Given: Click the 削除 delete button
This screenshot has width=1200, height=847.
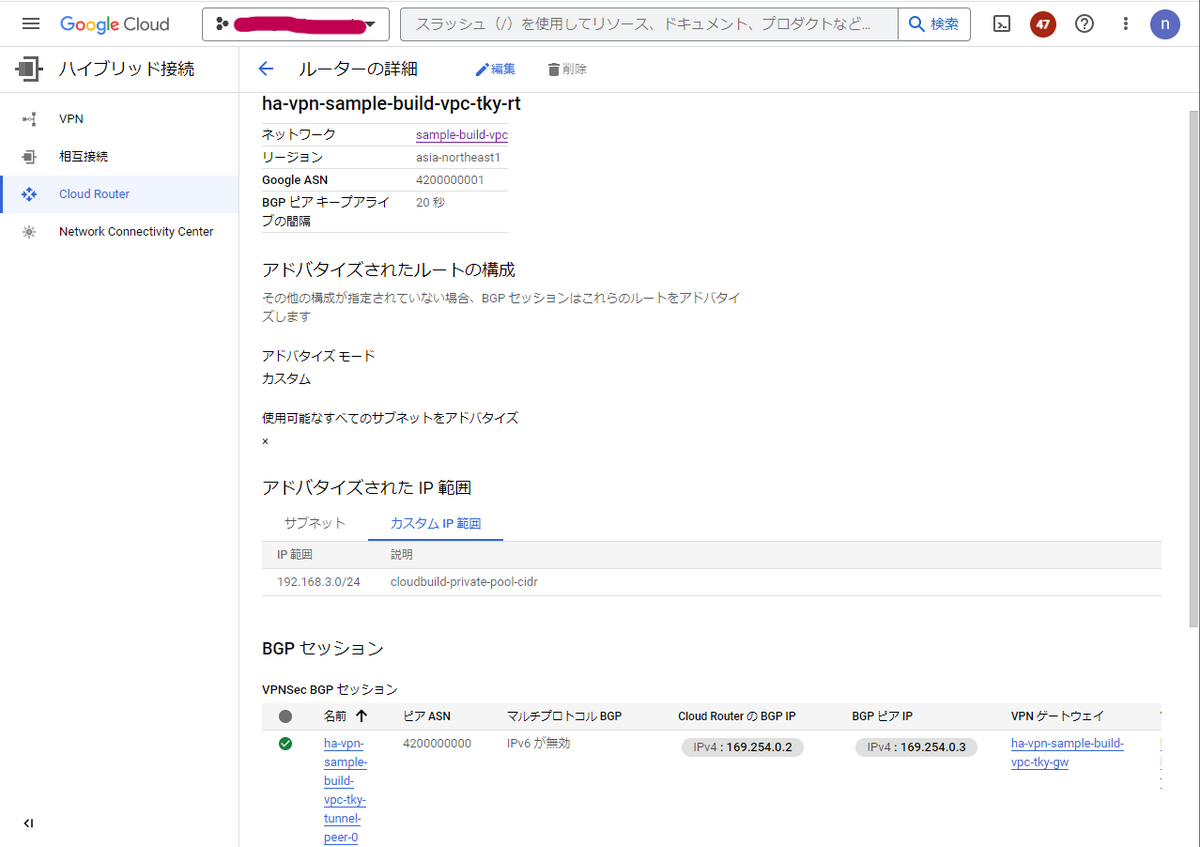Looking at the screenshot, I should [x=567, y=69].
